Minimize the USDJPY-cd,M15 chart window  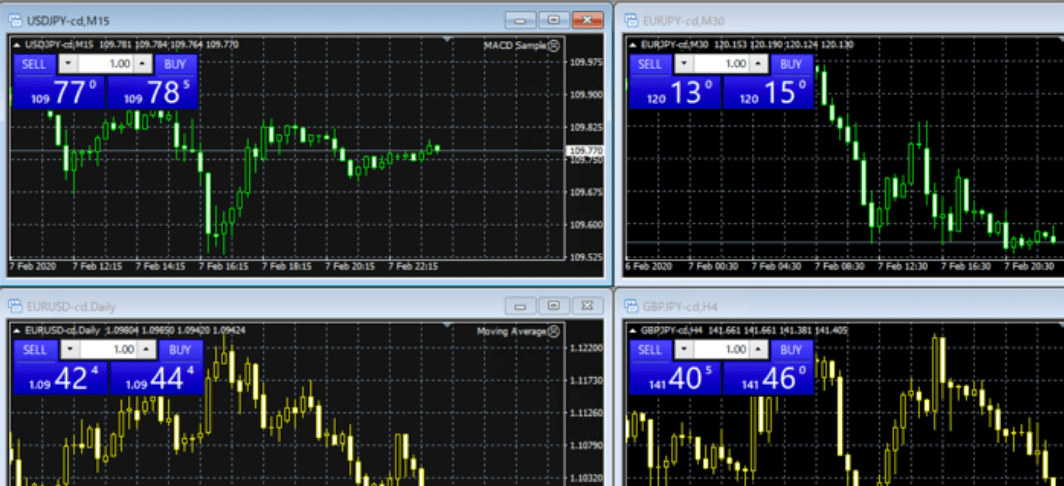520,19
